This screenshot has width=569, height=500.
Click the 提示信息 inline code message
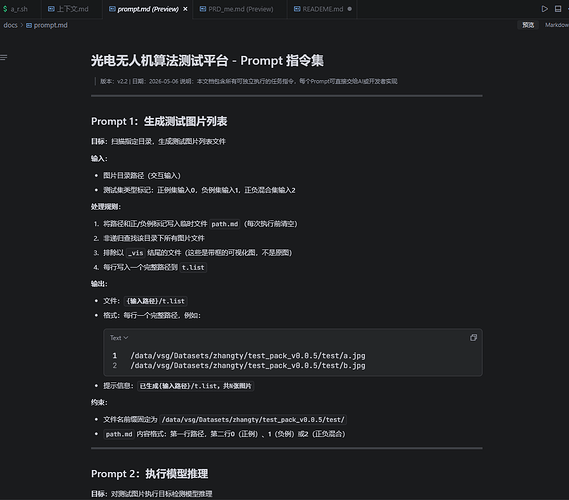(196, 386)
